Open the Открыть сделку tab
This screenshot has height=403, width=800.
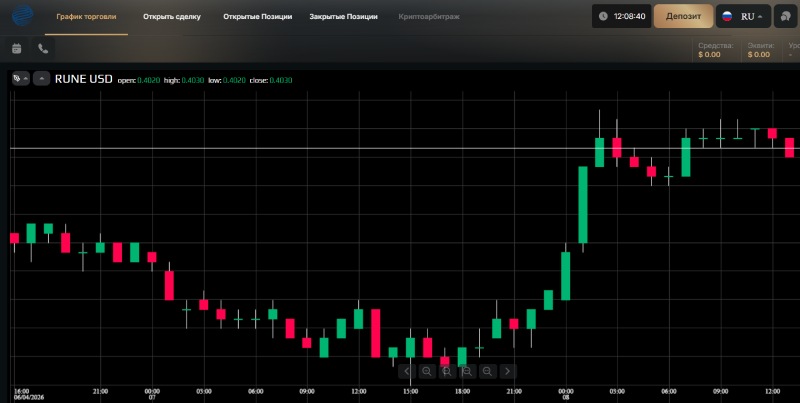[x=172, y=17]
